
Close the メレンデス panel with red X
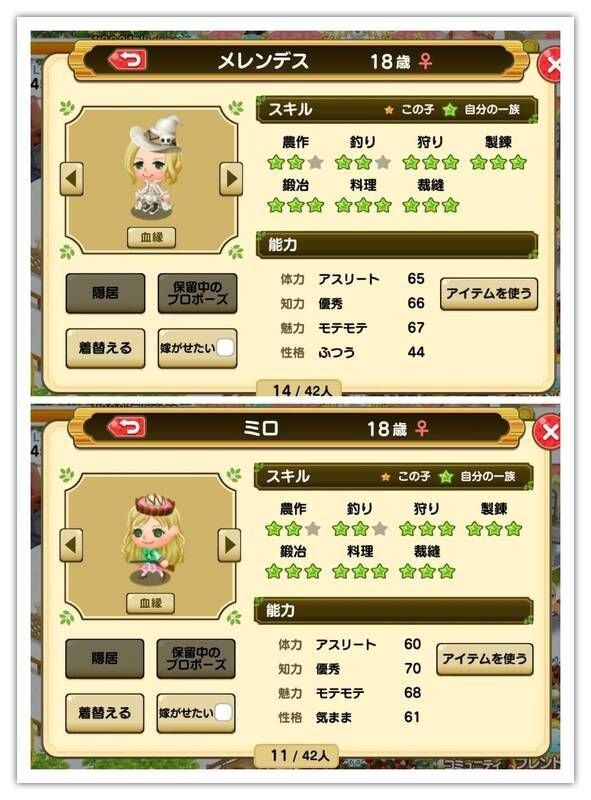coord(550,64)
